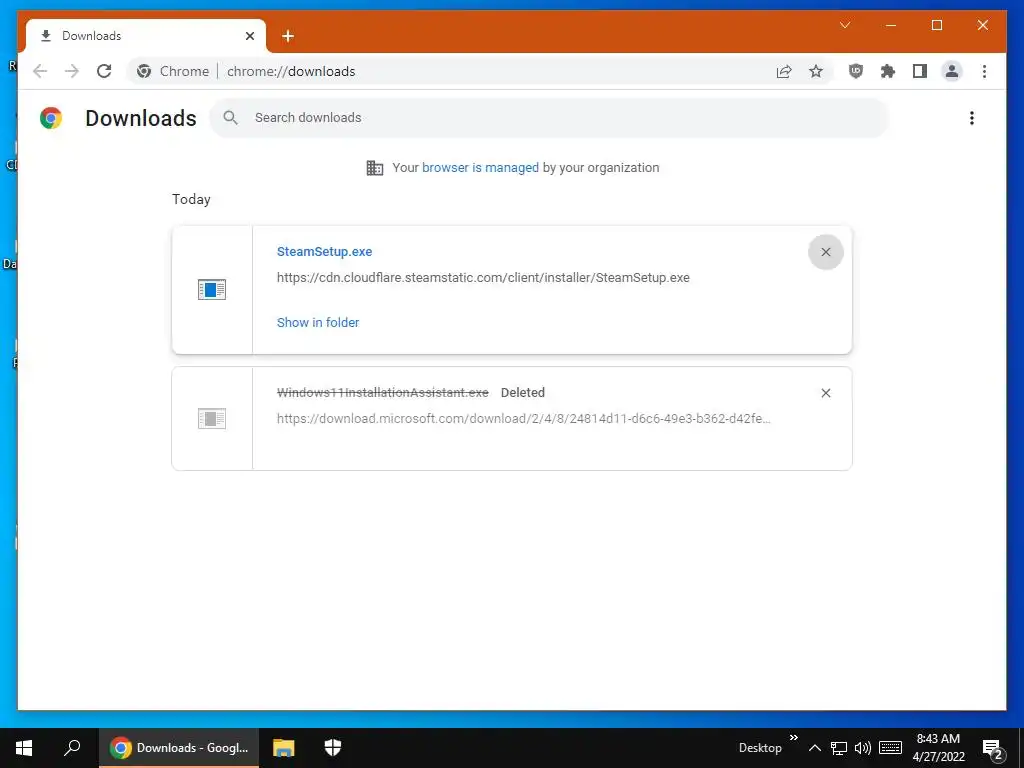Open a new tab with plus
Viewport: 1024px width, 768px height.
pos(288,36)
